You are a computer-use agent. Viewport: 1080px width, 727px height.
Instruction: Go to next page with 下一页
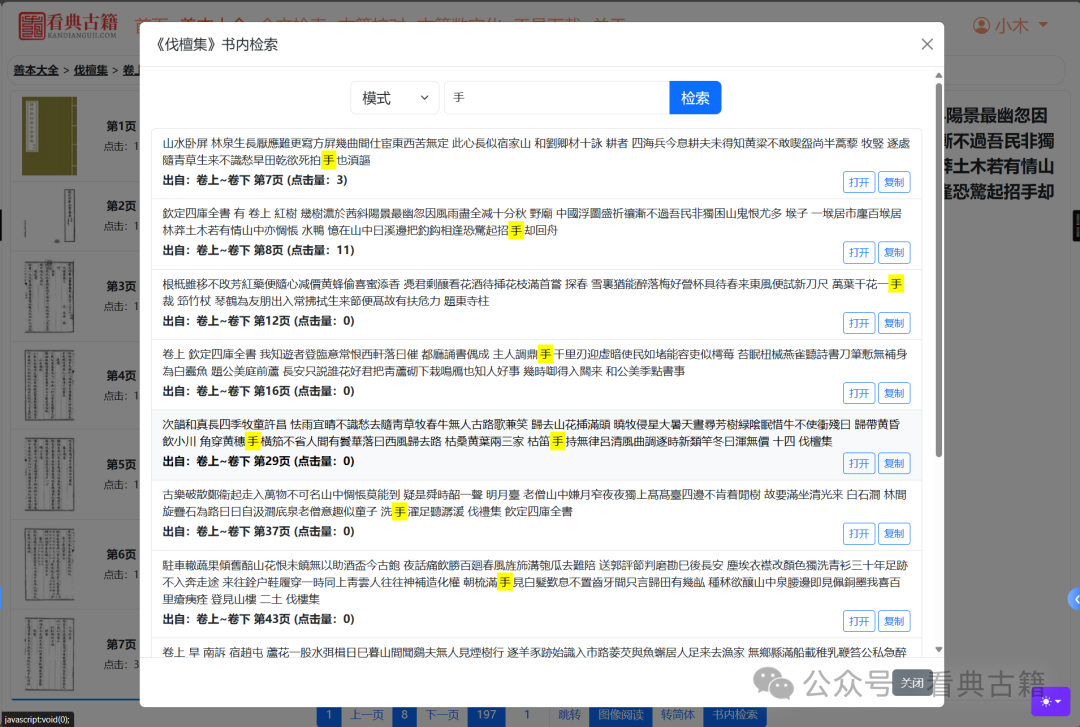pos(441,714)
